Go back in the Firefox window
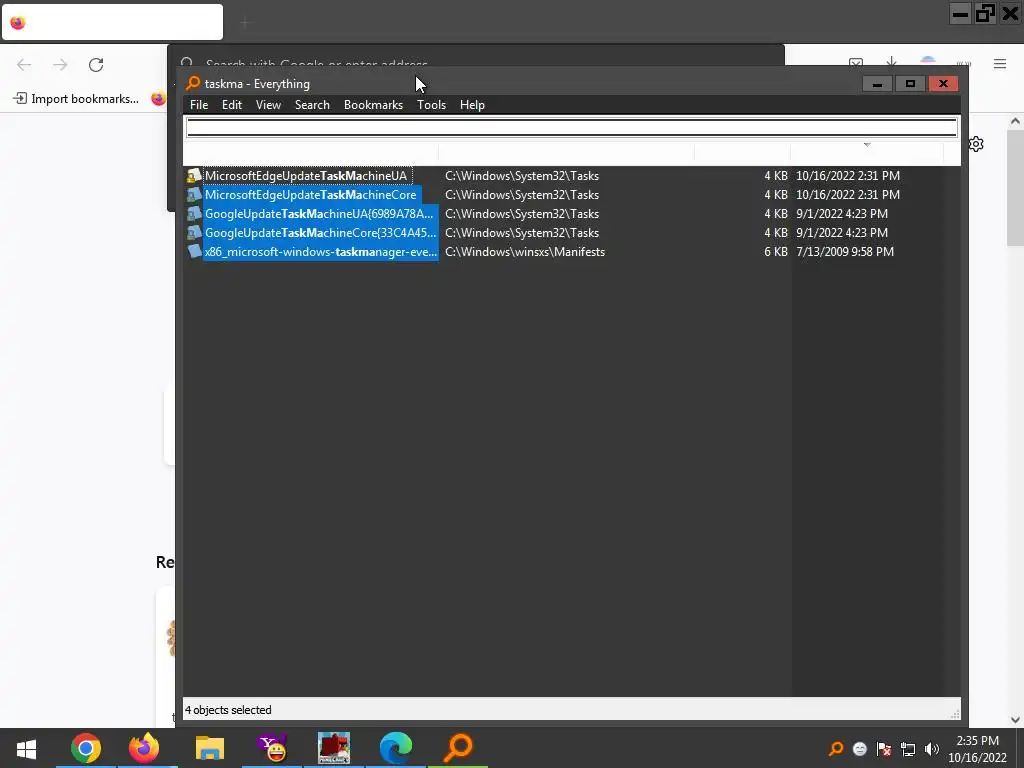 [24, 64]
